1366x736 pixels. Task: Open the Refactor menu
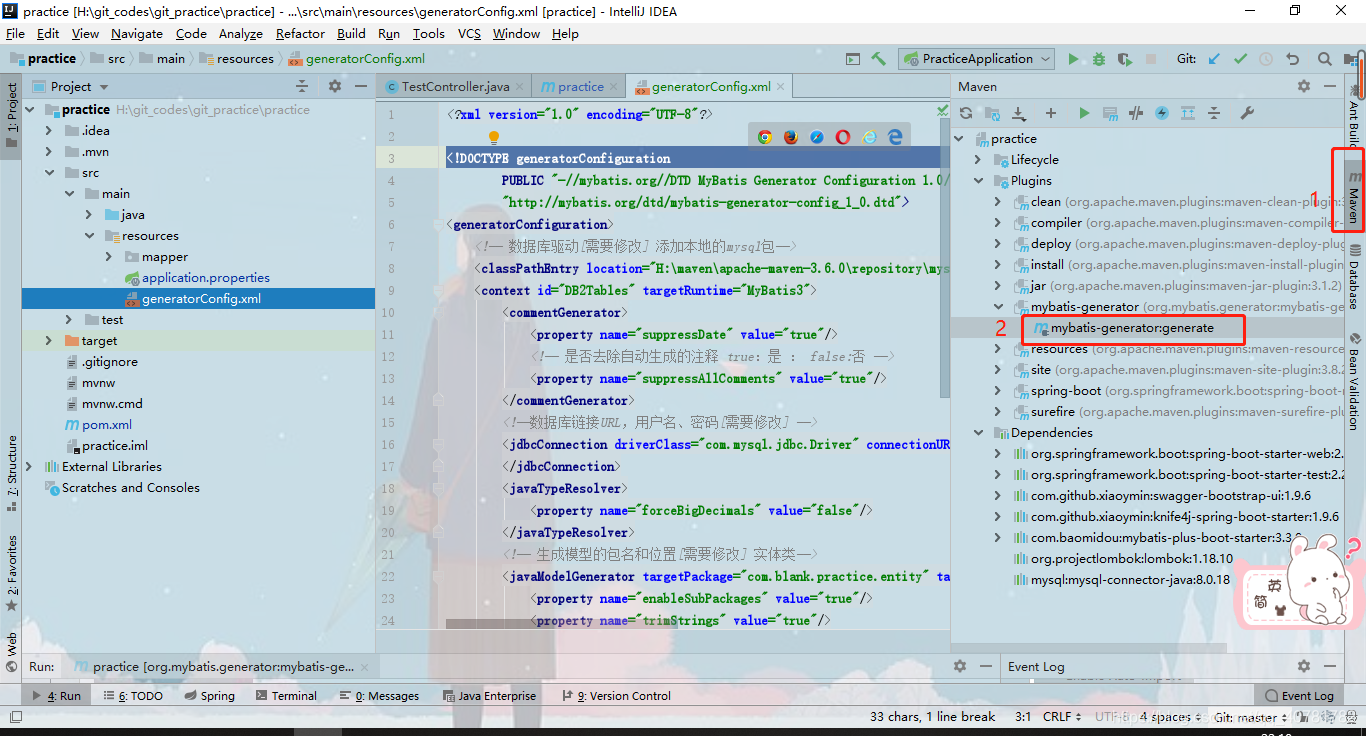coord(300,33)
